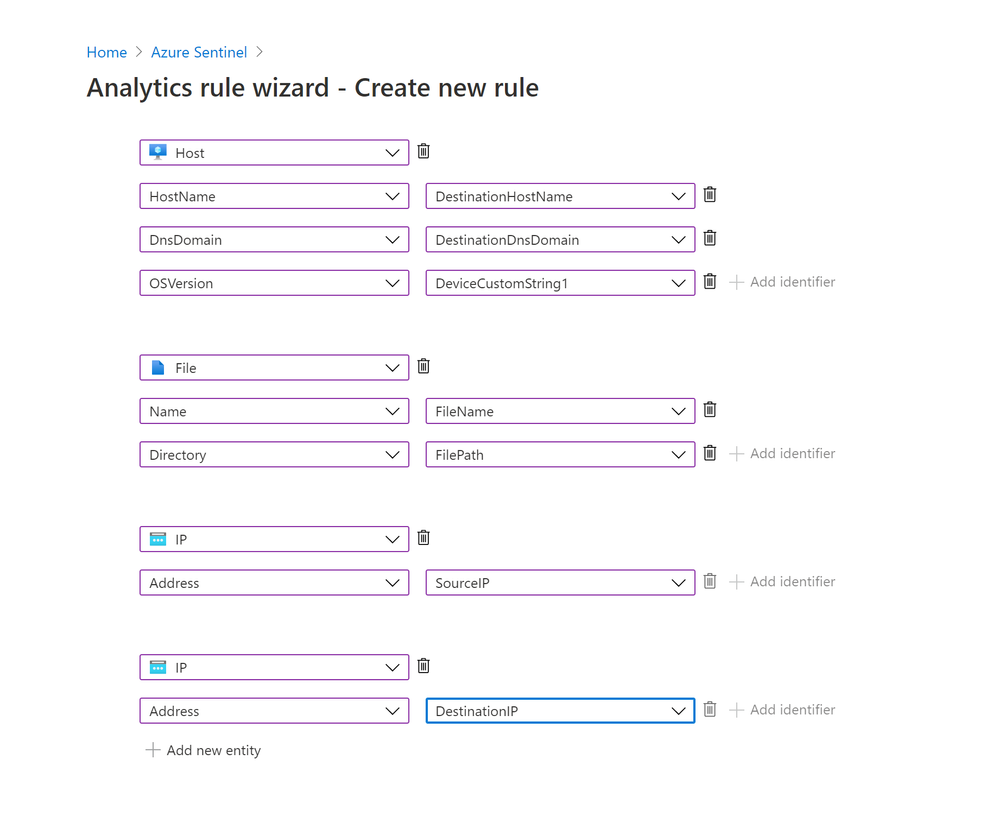Screen dimensions: 999x830
Task: Delete the Directory FilePath identifier row
Action: [x=710, y=453]
